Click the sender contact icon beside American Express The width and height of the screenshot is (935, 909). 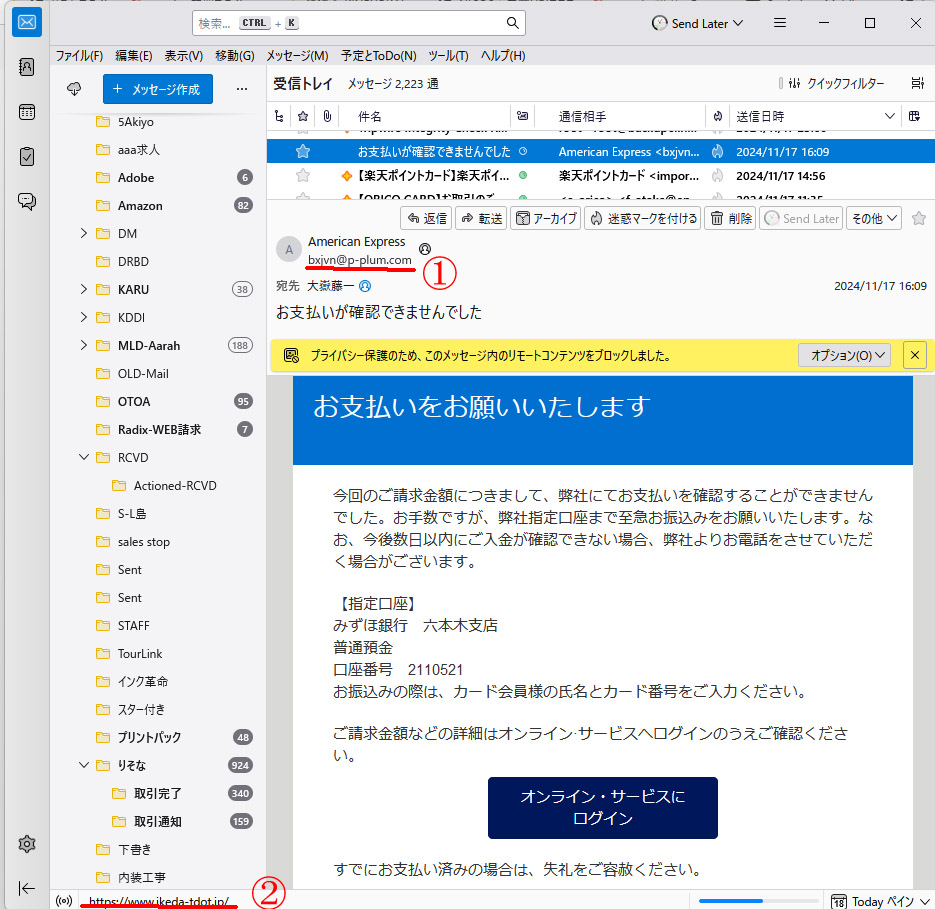(425, 249)
